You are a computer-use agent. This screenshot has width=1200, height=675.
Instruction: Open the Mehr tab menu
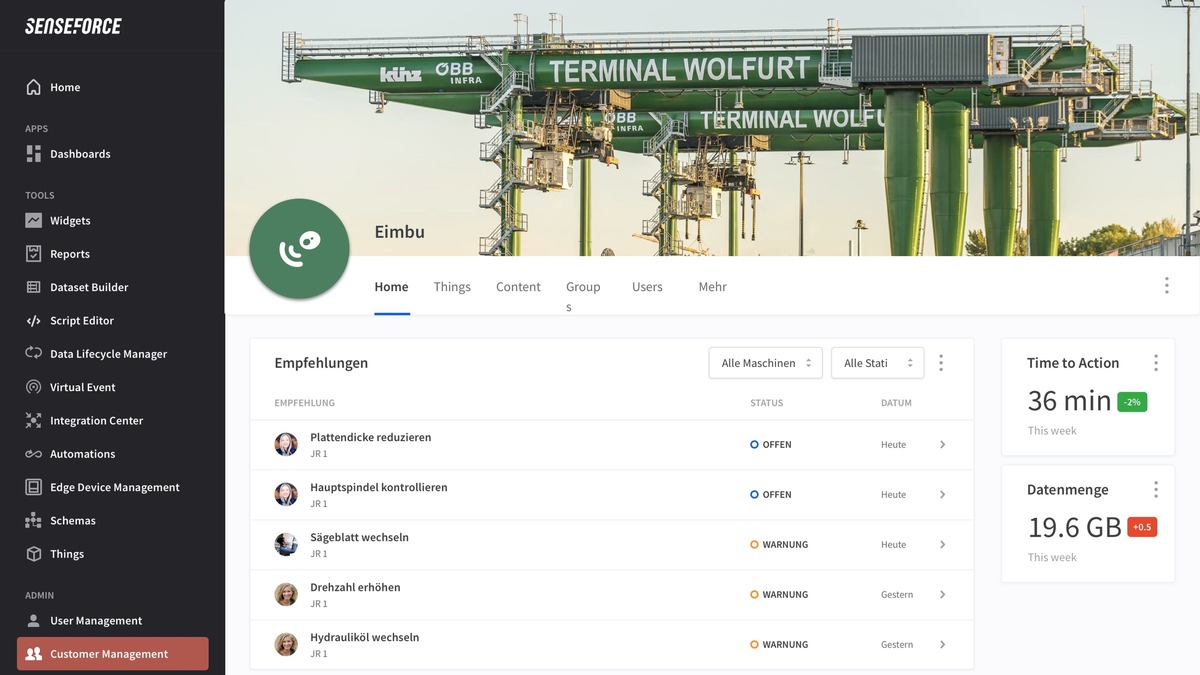point(712,287)
